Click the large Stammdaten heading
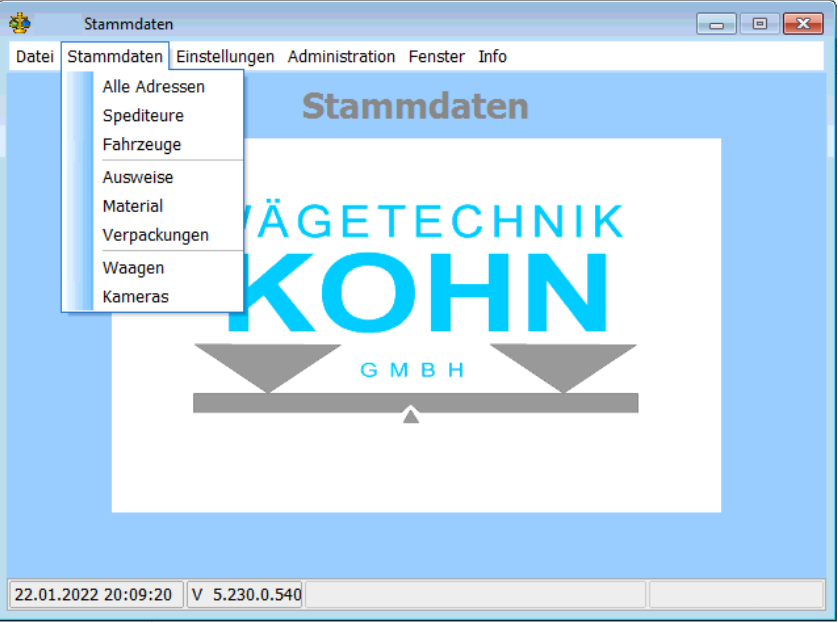Image resolution: width=838 pixels, height=623 pixels. coord(415,106)
